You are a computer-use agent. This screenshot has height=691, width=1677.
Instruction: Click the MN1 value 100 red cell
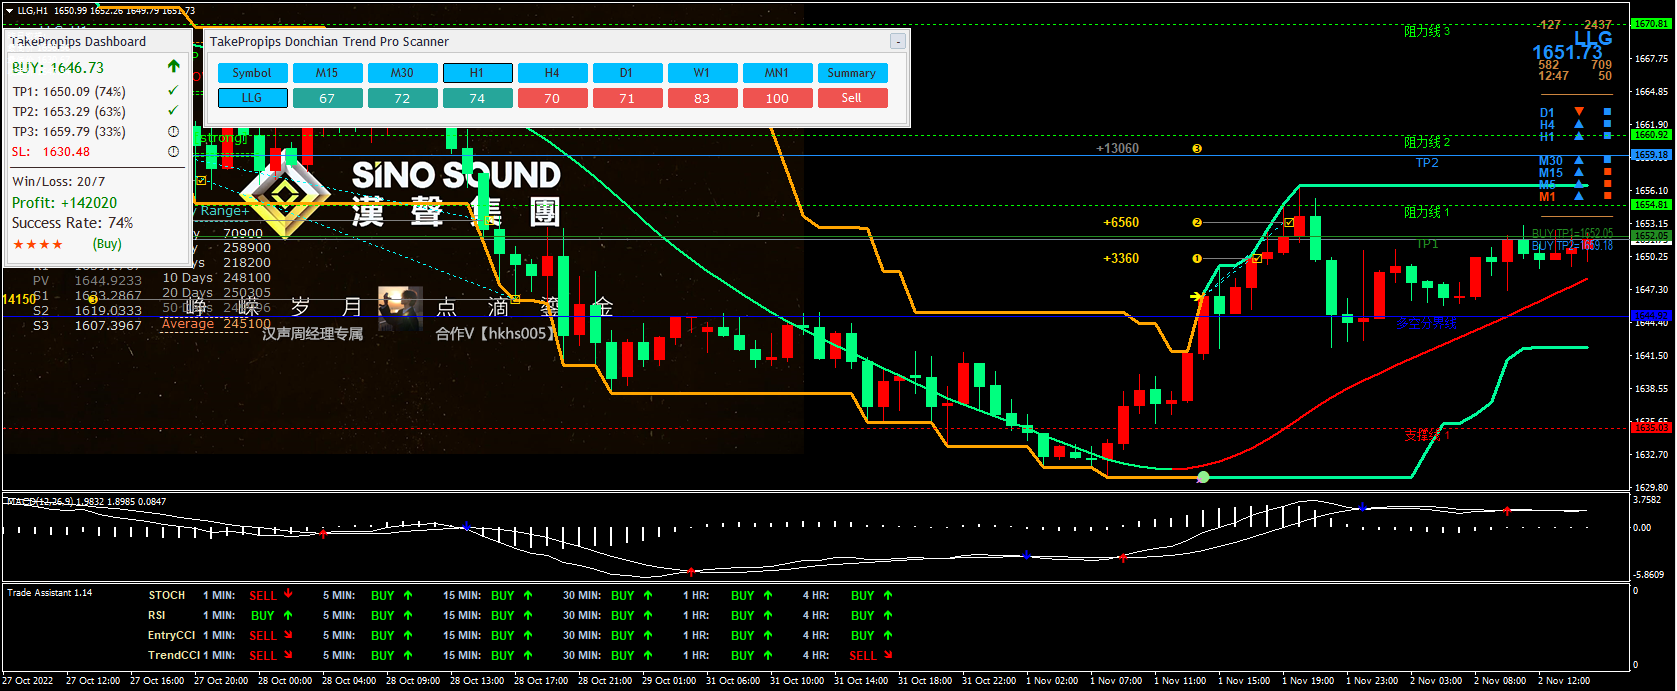pos(777,98)
